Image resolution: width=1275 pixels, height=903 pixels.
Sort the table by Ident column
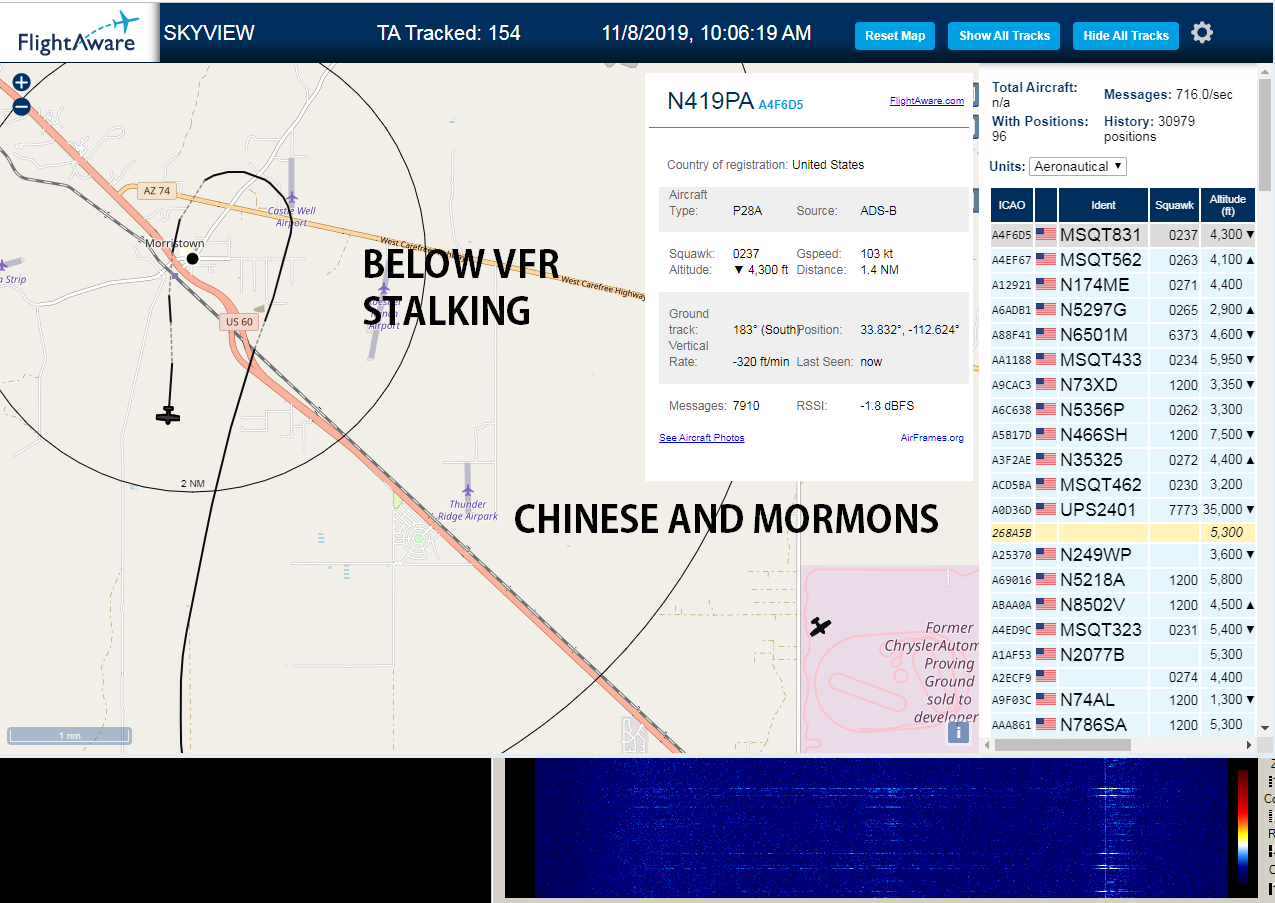1103,205
